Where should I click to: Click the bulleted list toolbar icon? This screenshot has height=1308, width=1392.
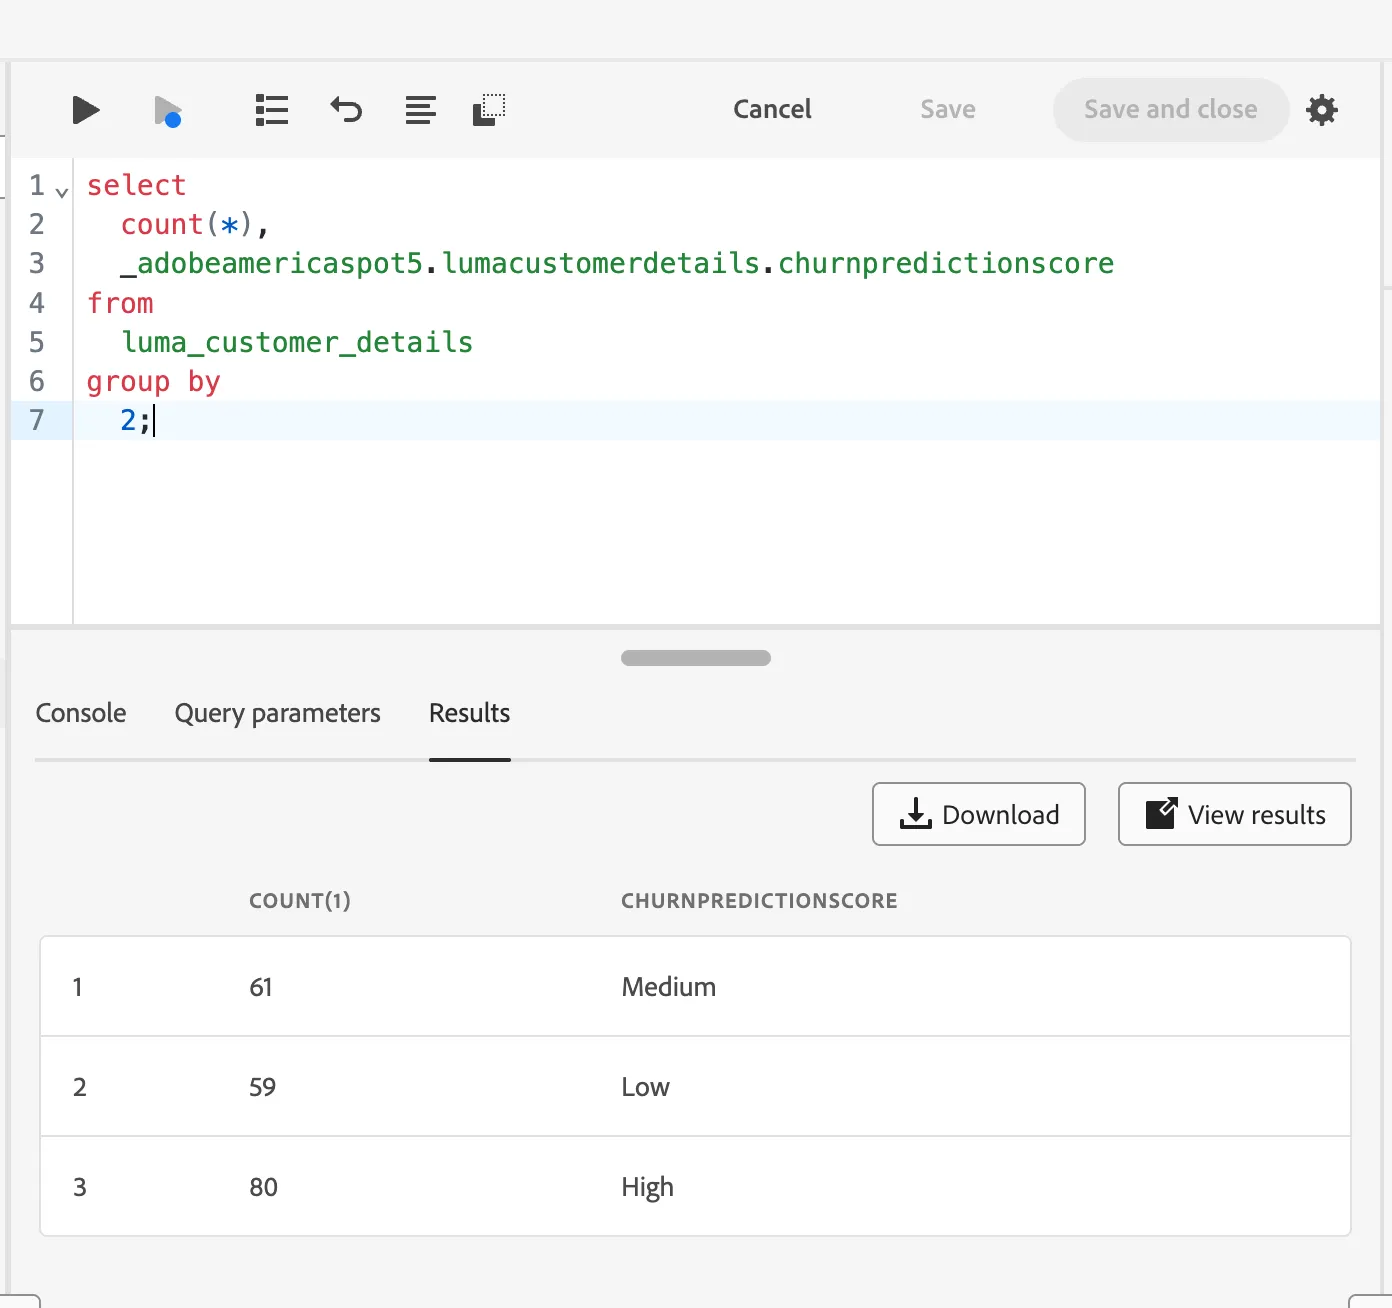(272, 110)
